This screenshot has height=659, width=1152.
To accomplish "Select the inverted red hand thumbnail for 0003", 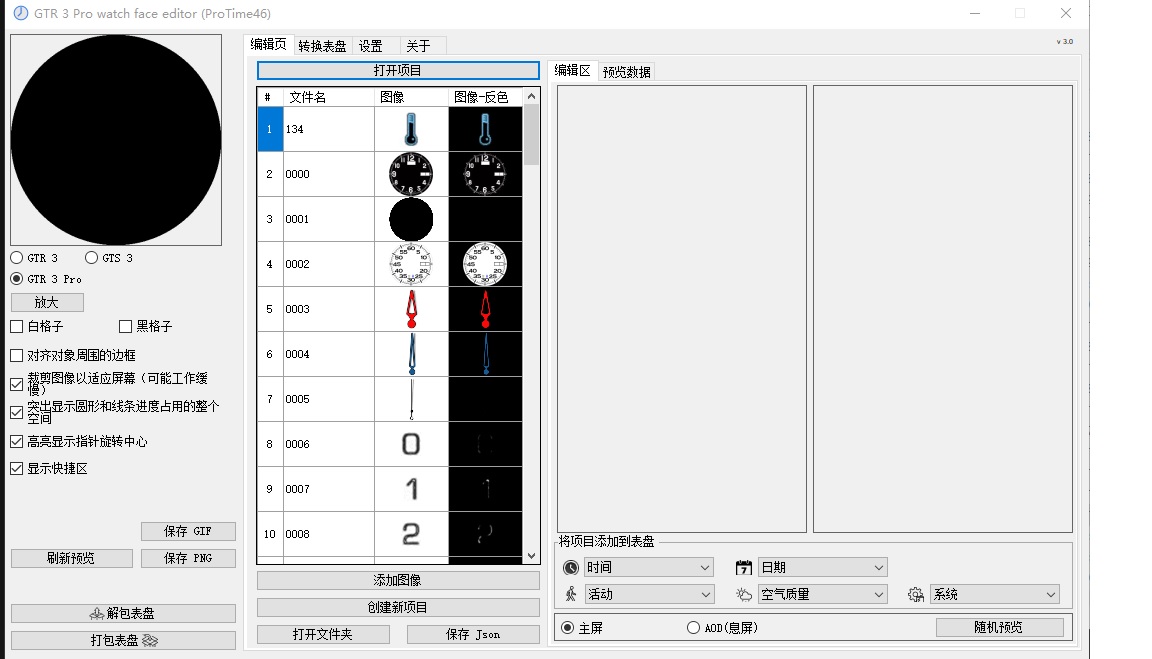I will [x=485, y=309].
